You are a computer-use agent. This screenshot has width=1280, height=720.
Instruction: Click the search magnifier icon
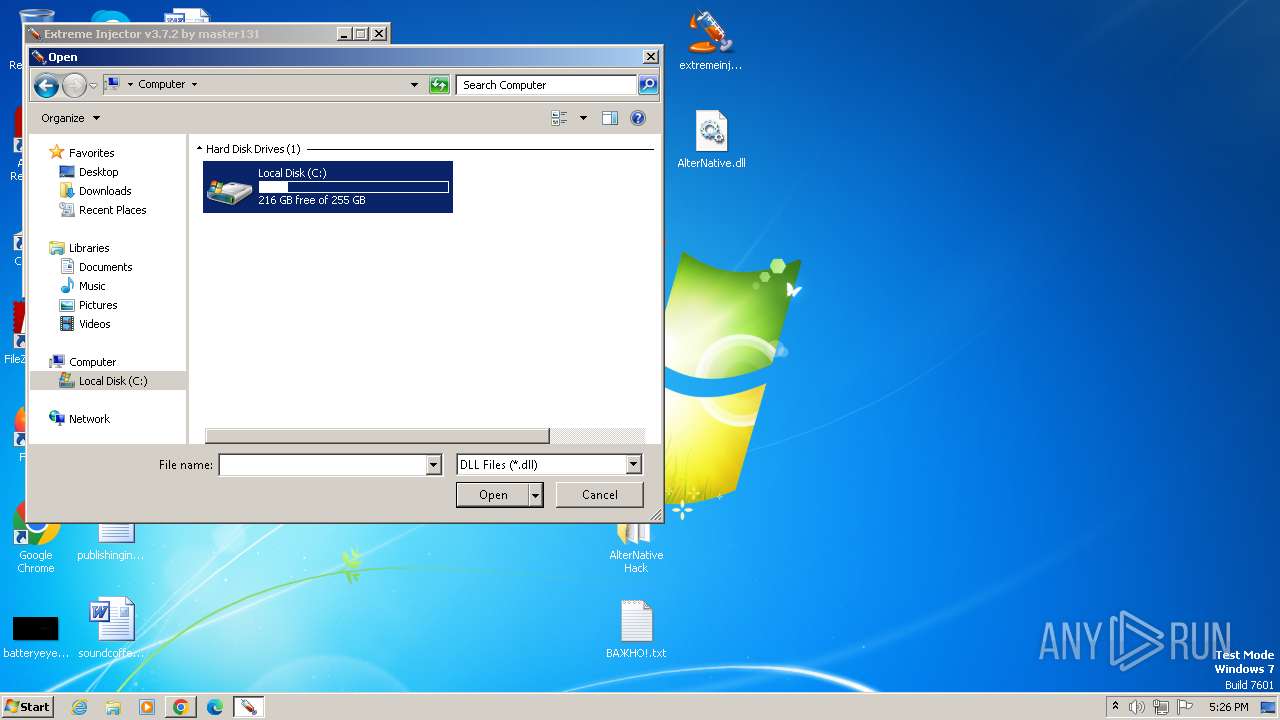point(648,85)
